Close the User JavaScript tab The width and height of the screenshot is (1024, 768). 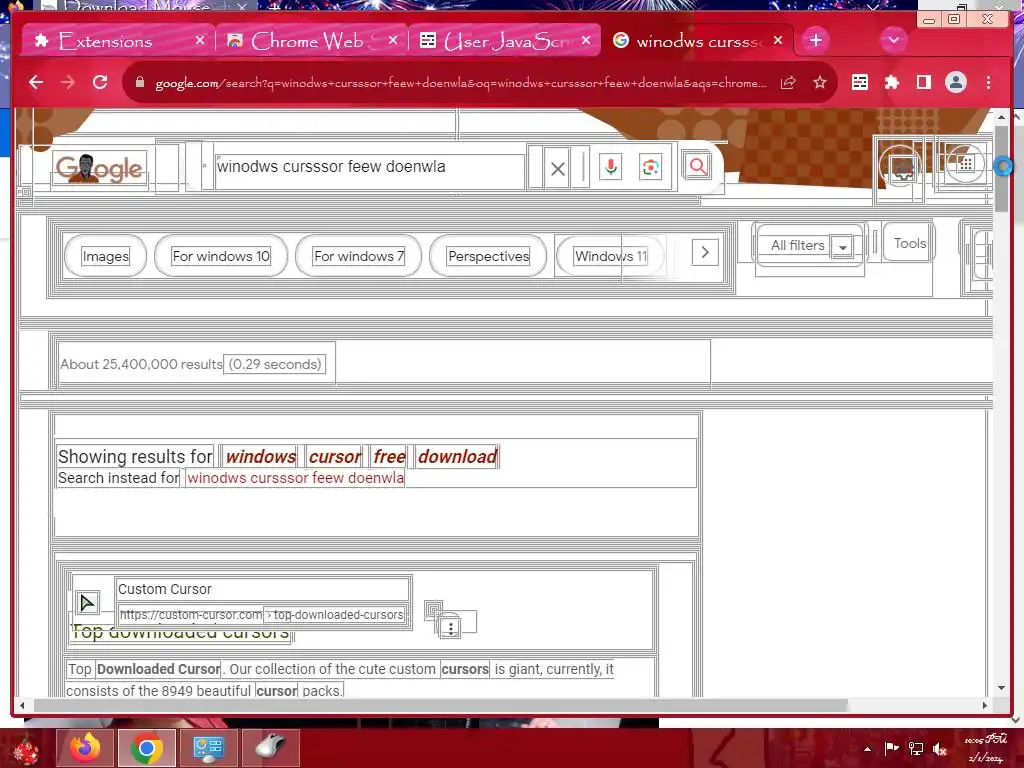(586, 40)
